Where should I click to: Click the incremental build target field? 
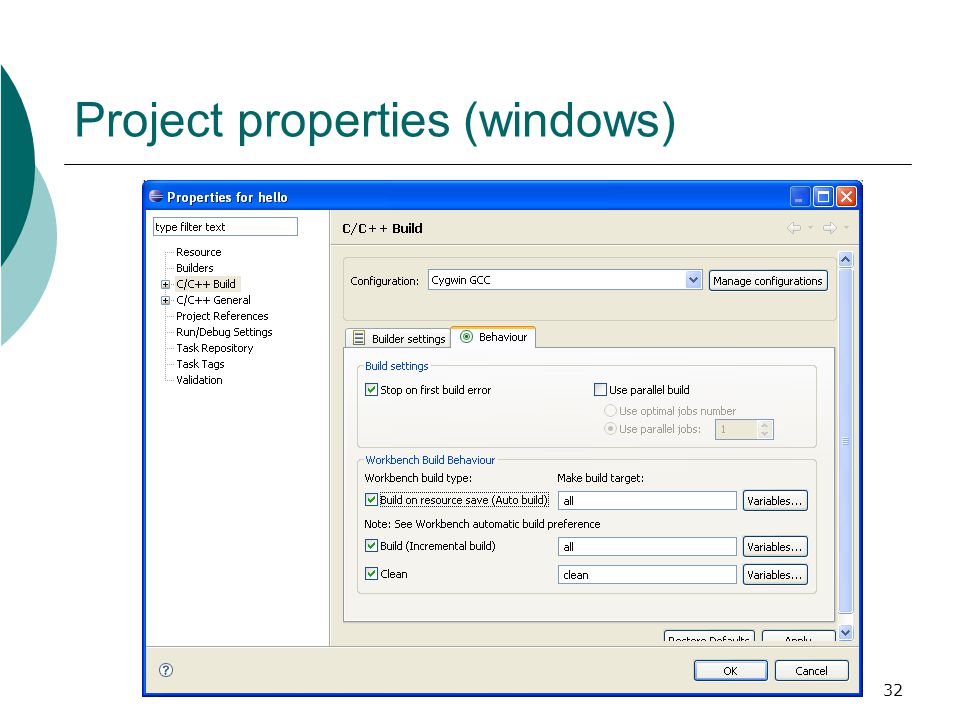point(647,546)
